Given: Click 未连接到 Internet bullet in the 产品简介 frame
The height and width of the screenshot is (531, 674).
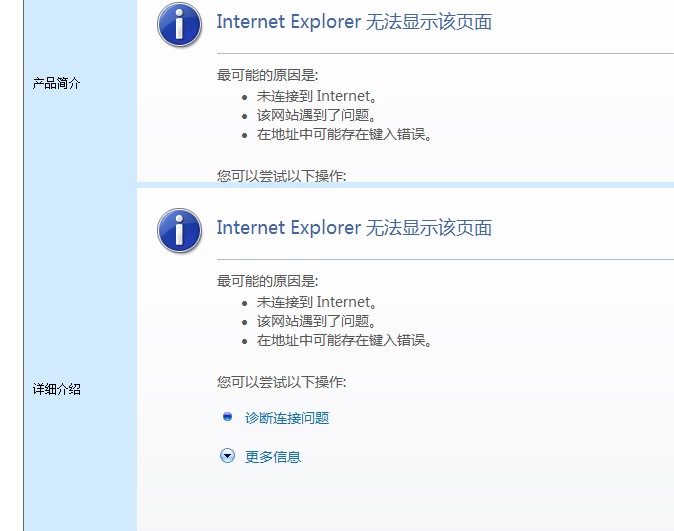Looking at the screenshot, I should click(316, 97).
